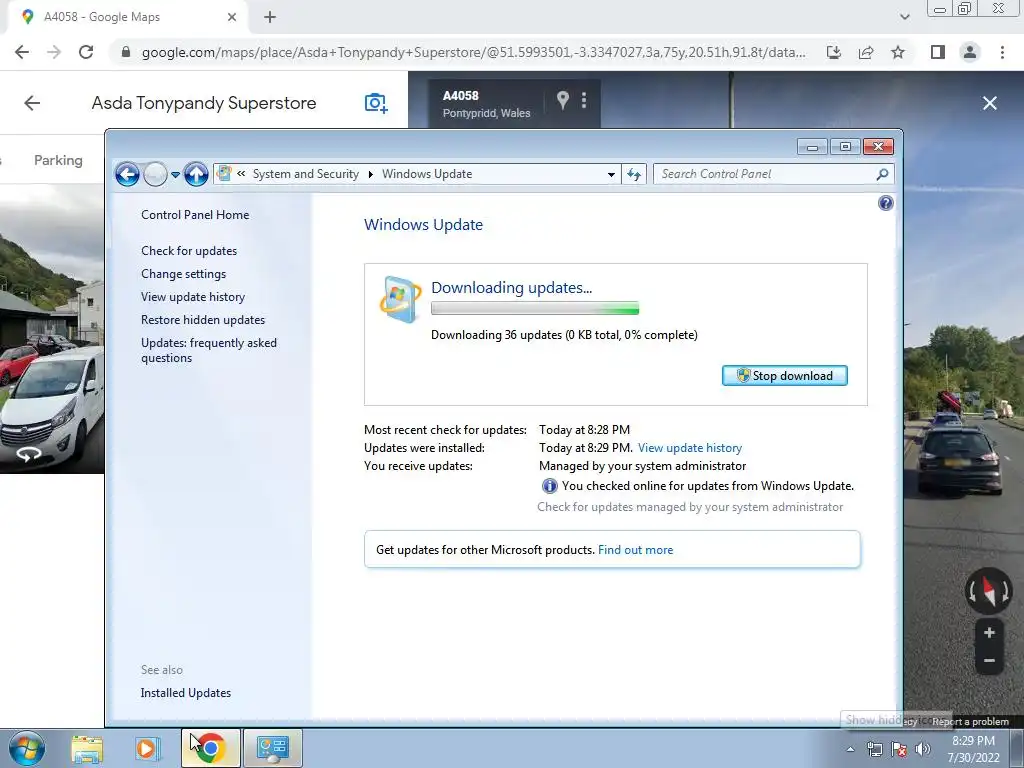Open Windows Media Player from taskbar
1024x768 pixels.
147,748
